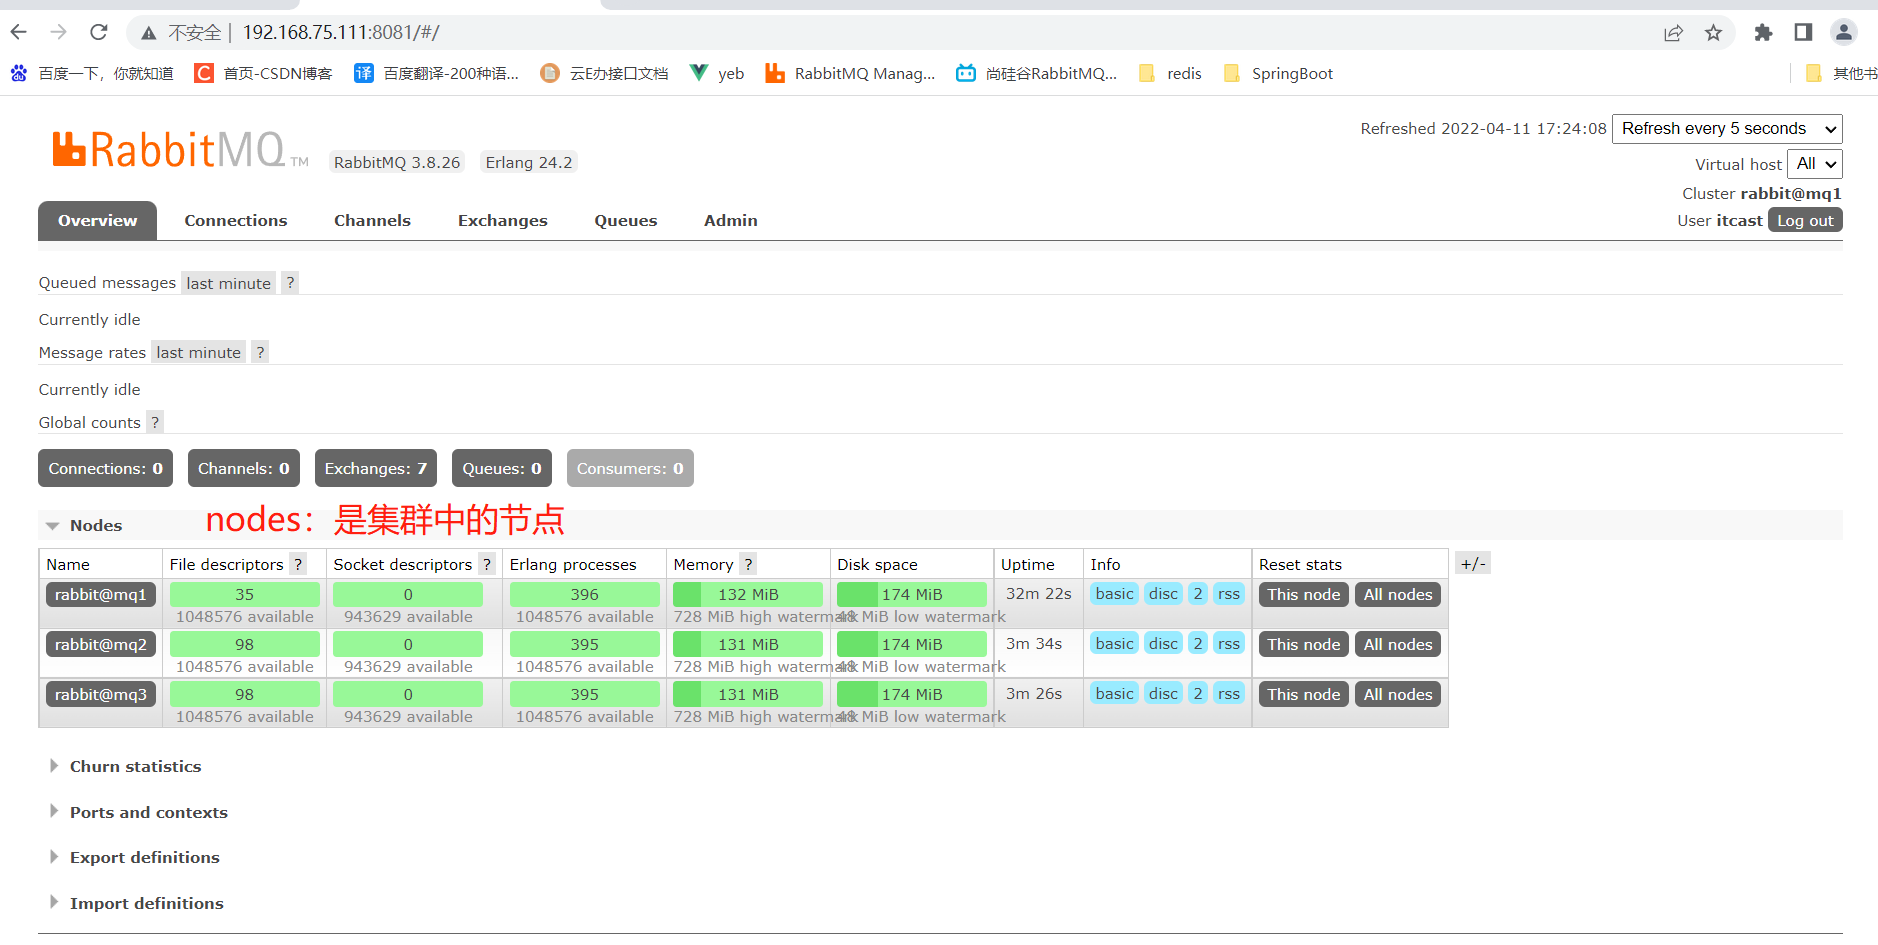This screenshot has width=1878, height=945.
Task: Switch to the Queues tab
Action: click(x=626, y=221)
